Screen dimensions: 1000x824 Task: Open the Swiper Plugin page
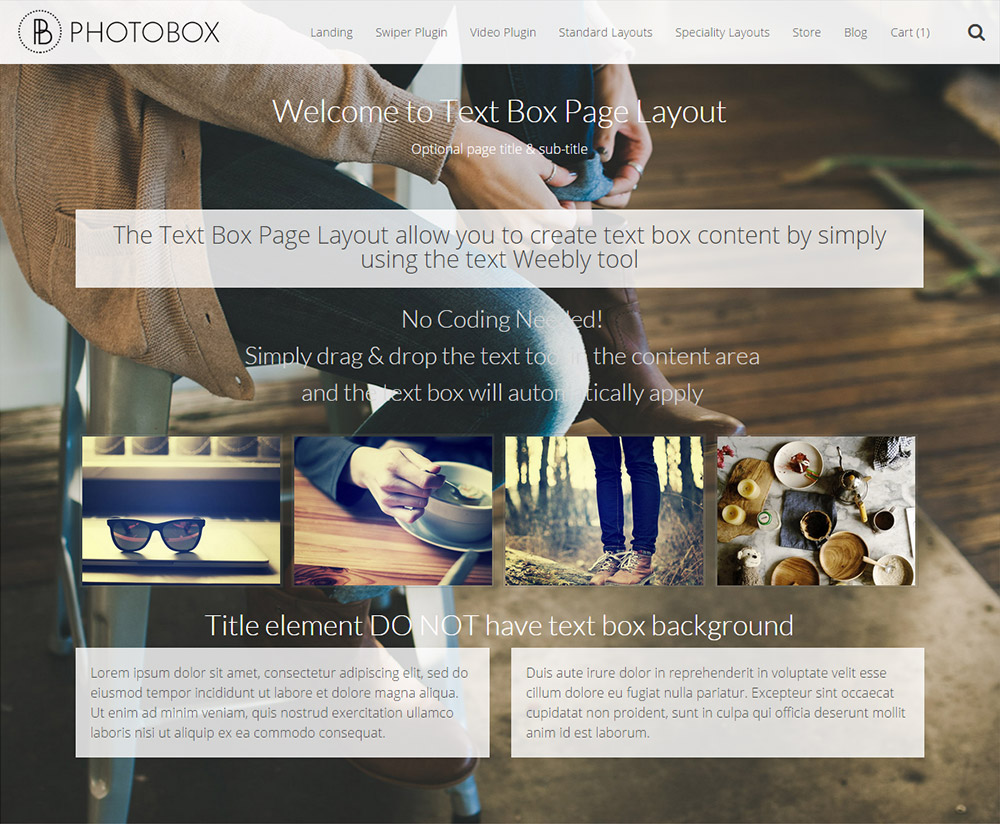click(x=411, y=33)
